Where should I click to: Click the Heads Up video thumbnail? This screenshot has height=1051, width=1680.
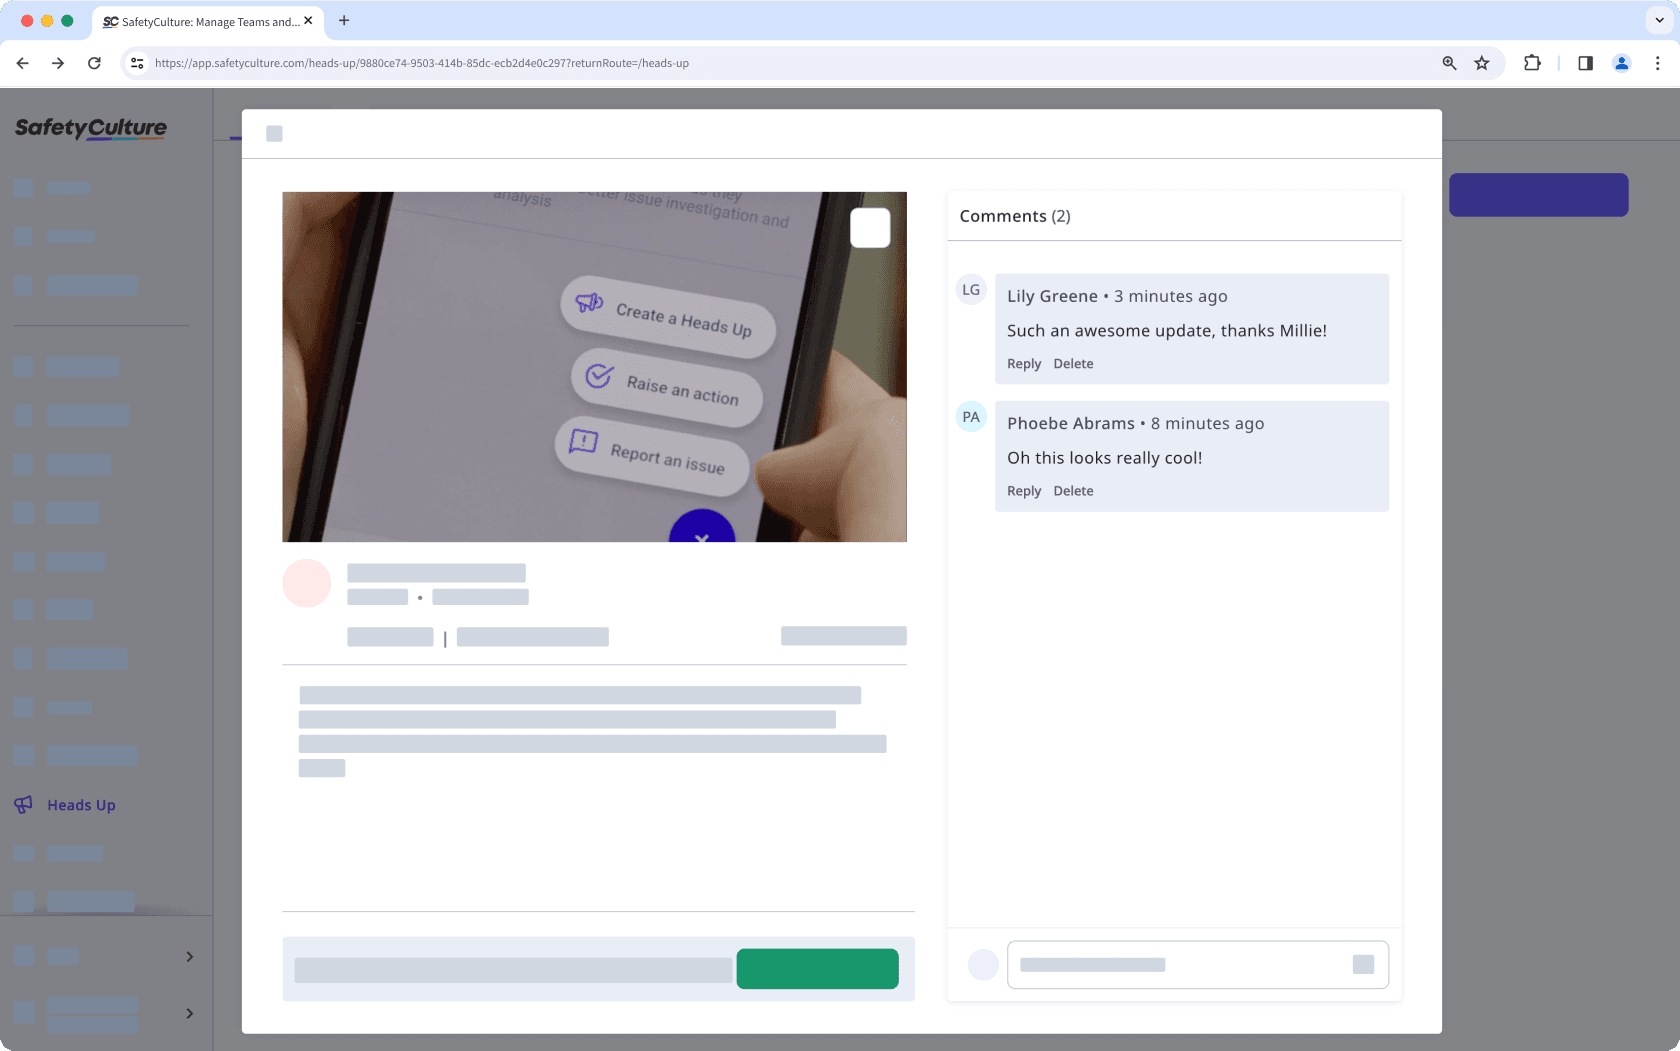pos(594,367)
